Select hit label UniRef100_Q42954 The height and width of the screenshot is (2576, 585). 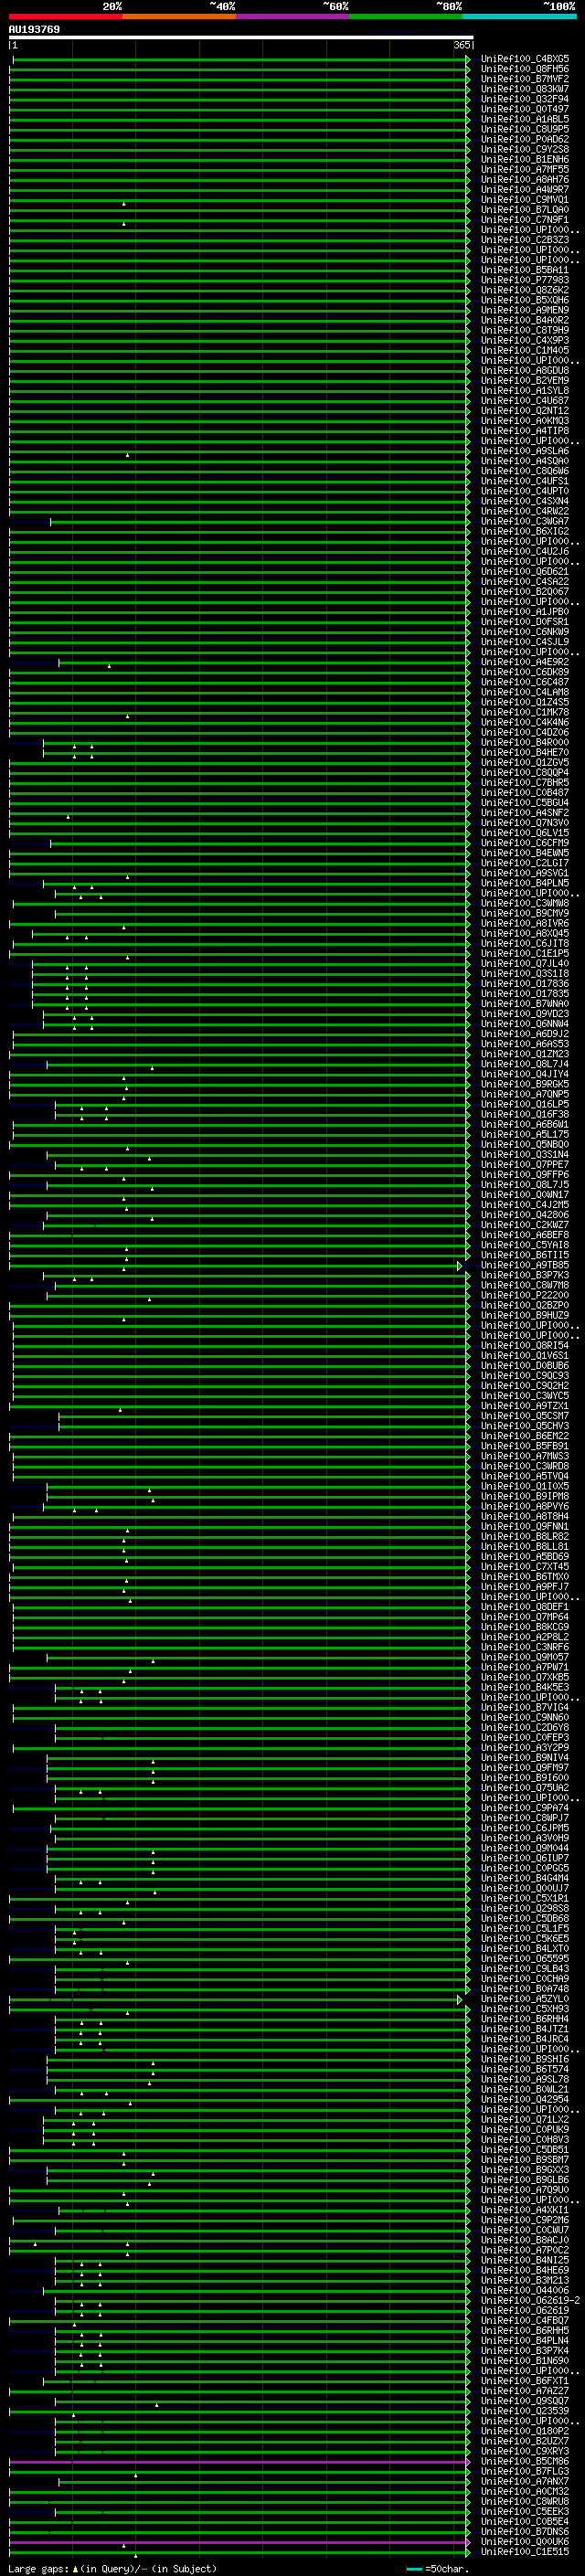(525, 2099)
